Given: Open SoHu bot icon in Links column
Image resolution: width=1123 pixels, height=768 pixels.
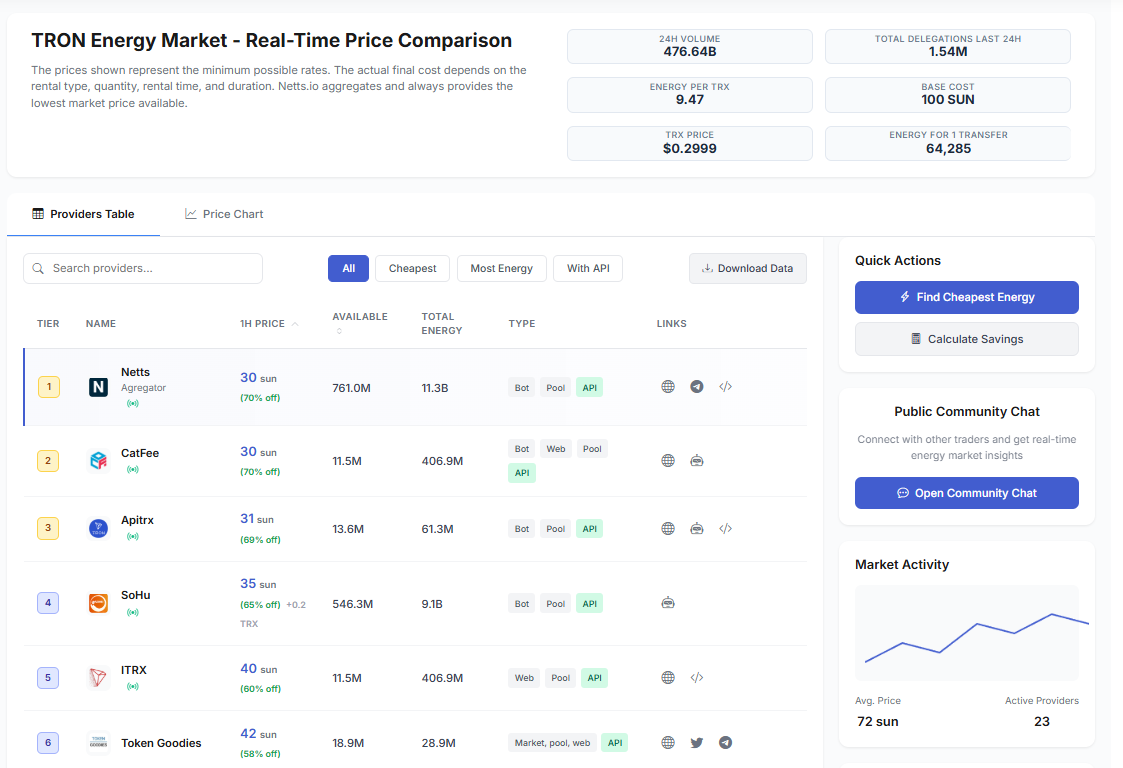Looking at the screenshot, I should coord(668,603).
